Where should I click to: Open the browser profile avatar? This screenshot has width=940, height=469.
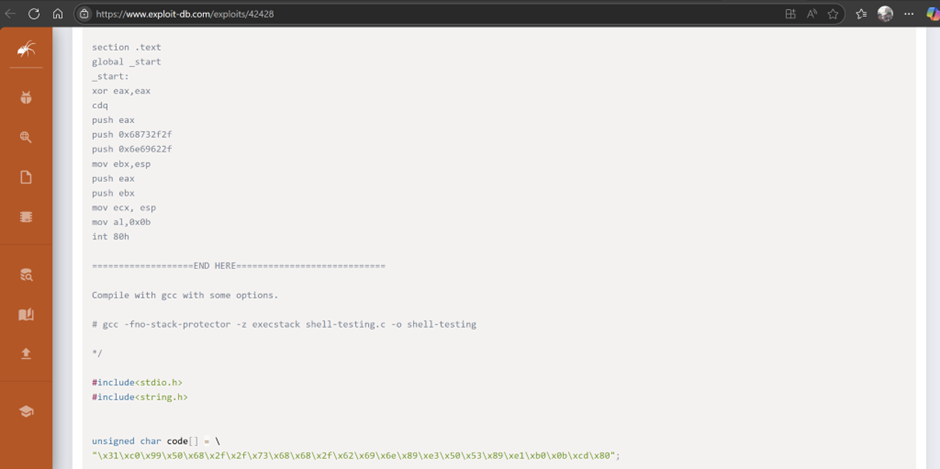(885, 14)
